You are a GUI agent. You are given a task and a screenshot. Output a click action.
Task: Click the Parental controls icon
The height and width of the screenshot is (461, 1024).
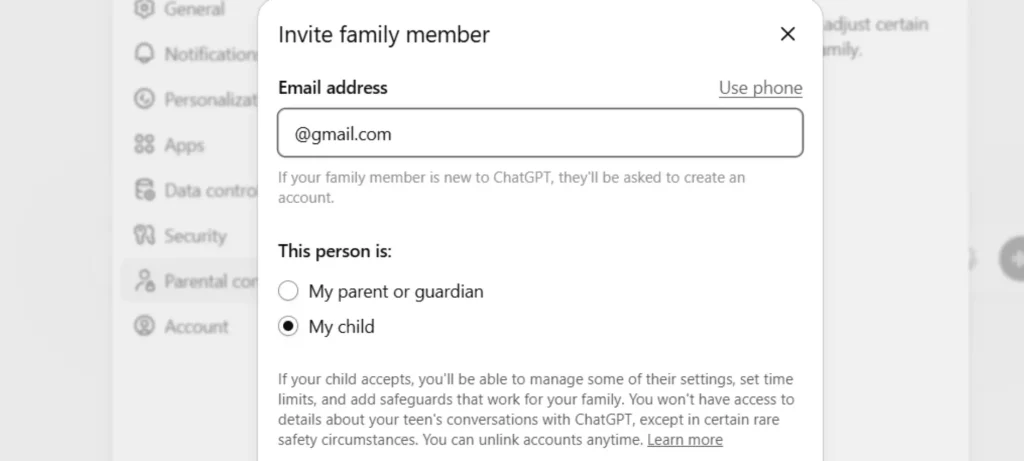point(145,281)
